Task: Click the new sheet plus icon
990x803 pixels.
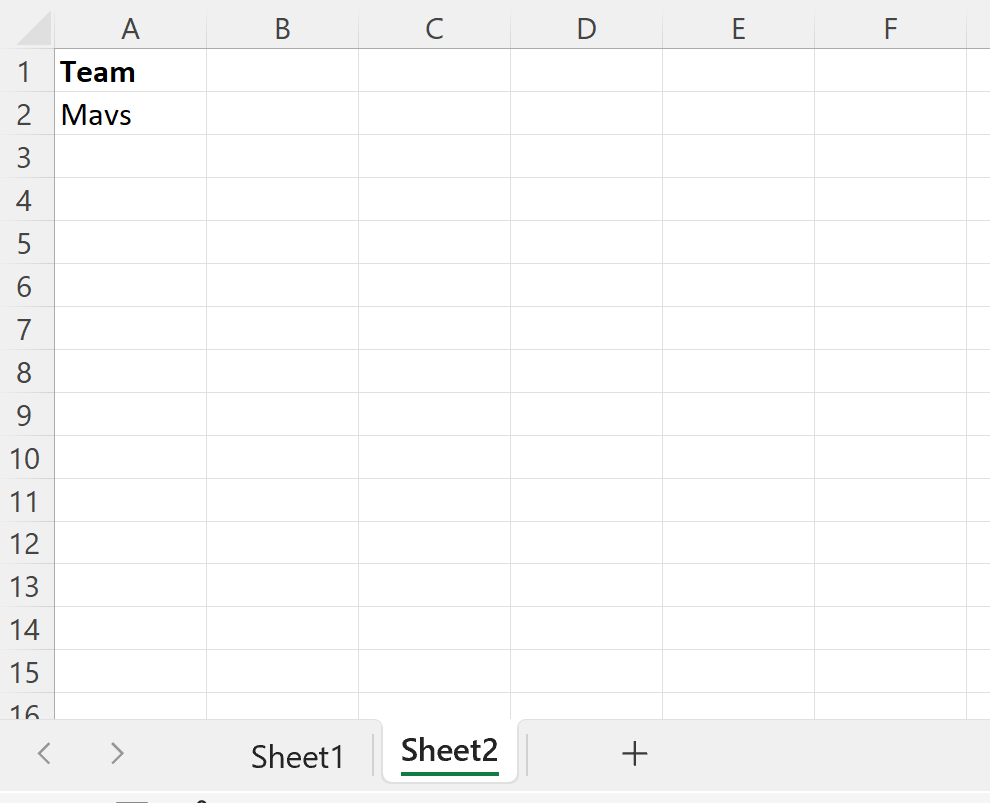Action: coord(634,753)
